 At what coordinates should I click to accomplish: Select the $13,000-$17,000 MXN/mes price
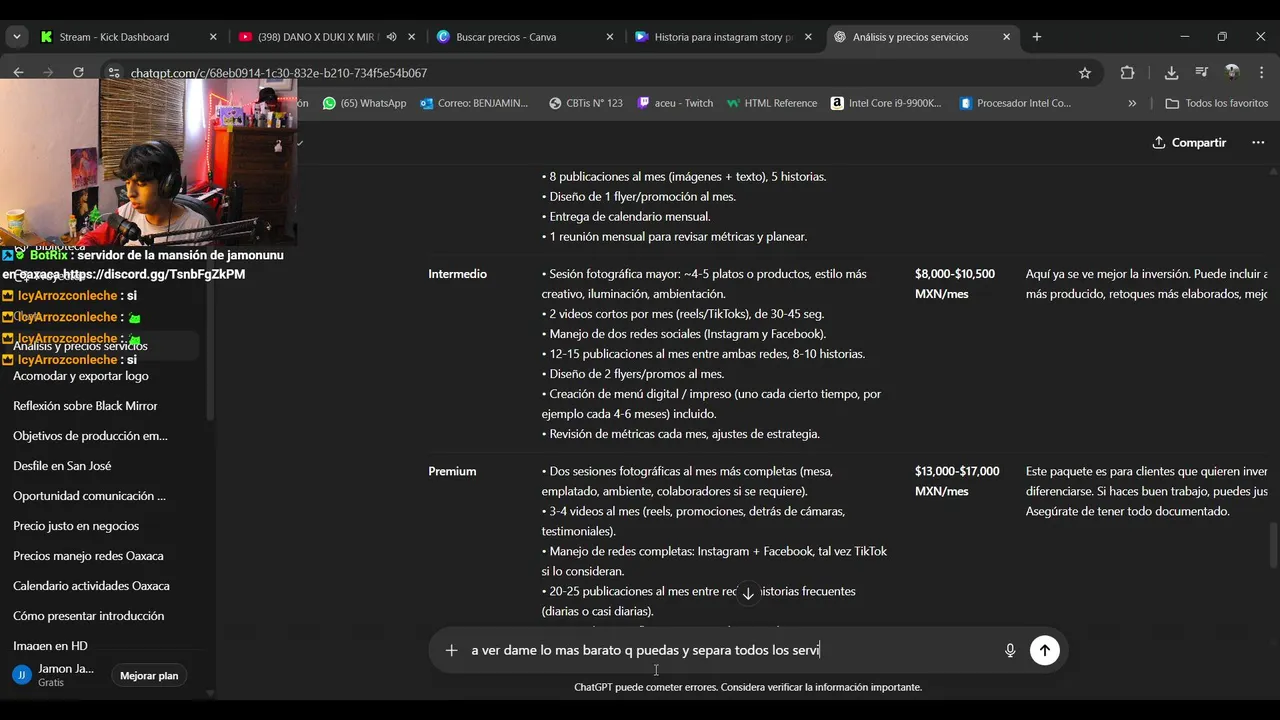pyautogui.click(x=957, y=481)
